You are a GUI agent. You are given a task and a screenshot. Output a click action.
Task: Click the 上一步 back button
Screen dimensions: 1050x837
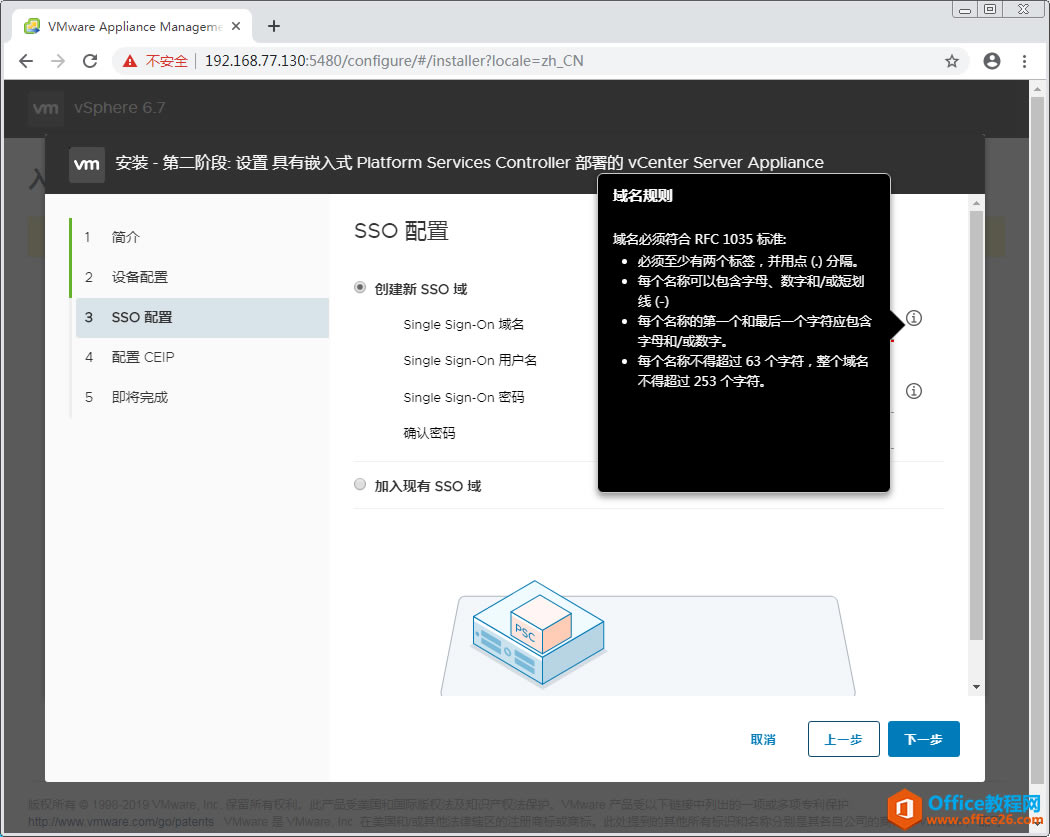click(x=843, y=739)
